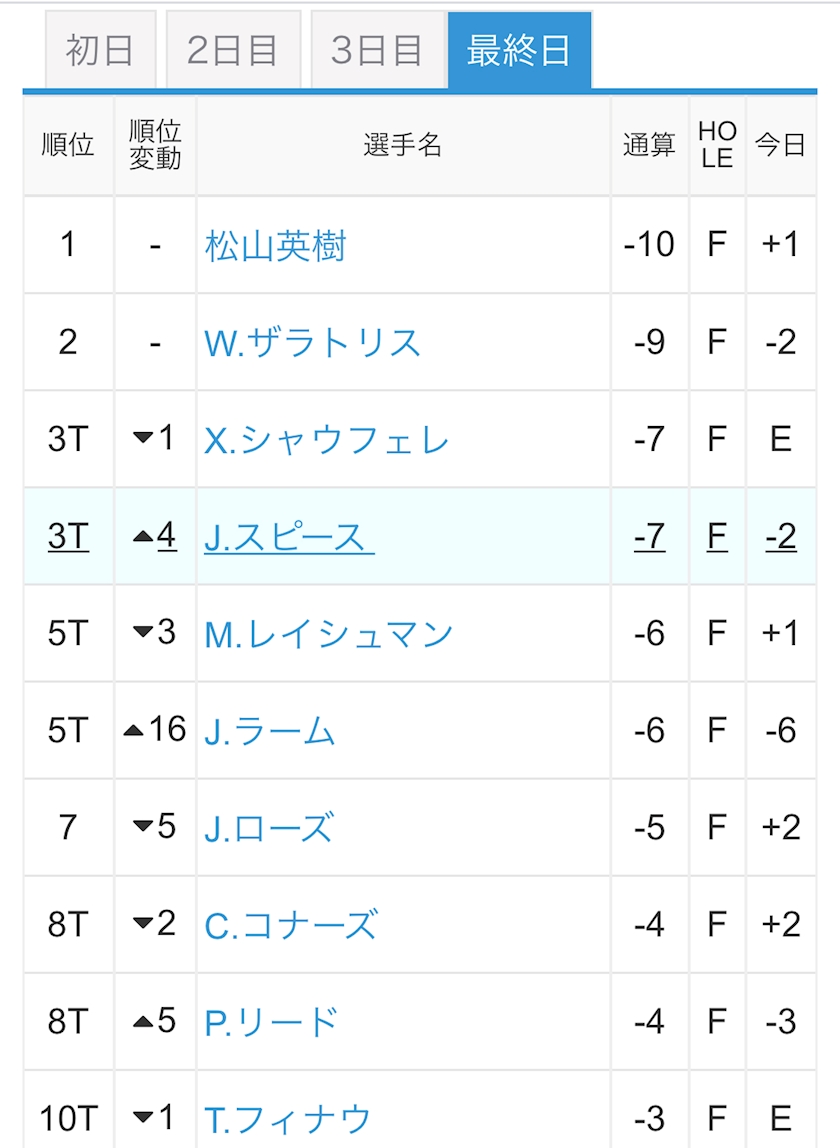Visit M.レイシュマン player link
The width and height of the screenshot is (840, 1148).
[x=329, y=634]
